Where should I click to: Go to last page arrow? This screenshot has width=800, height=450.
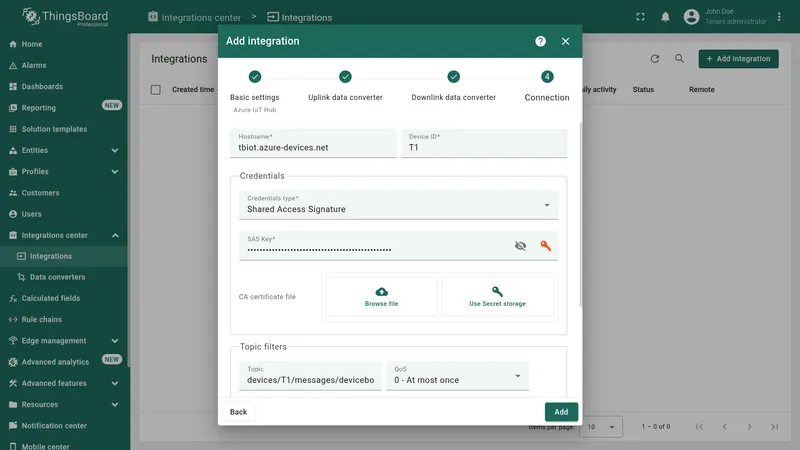[774, 427]
